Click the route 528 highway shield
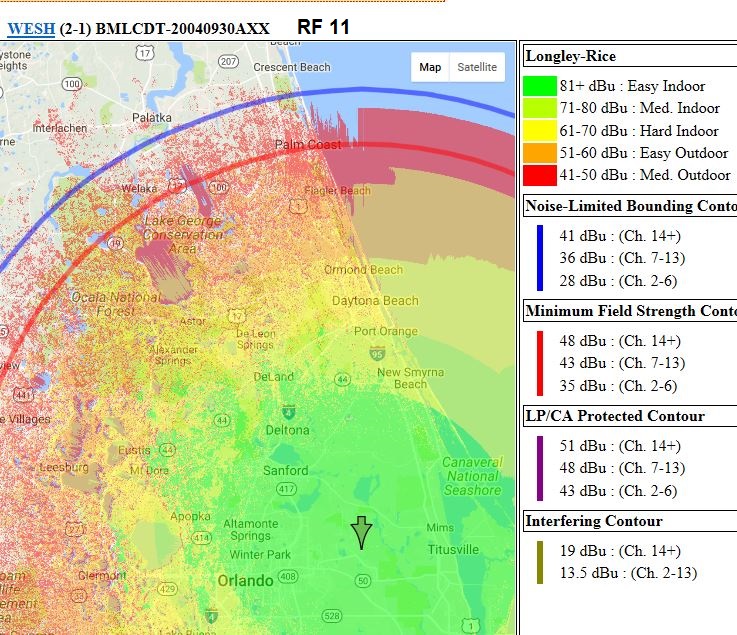The height and width of the screenshot is (635, 737). 332,615
